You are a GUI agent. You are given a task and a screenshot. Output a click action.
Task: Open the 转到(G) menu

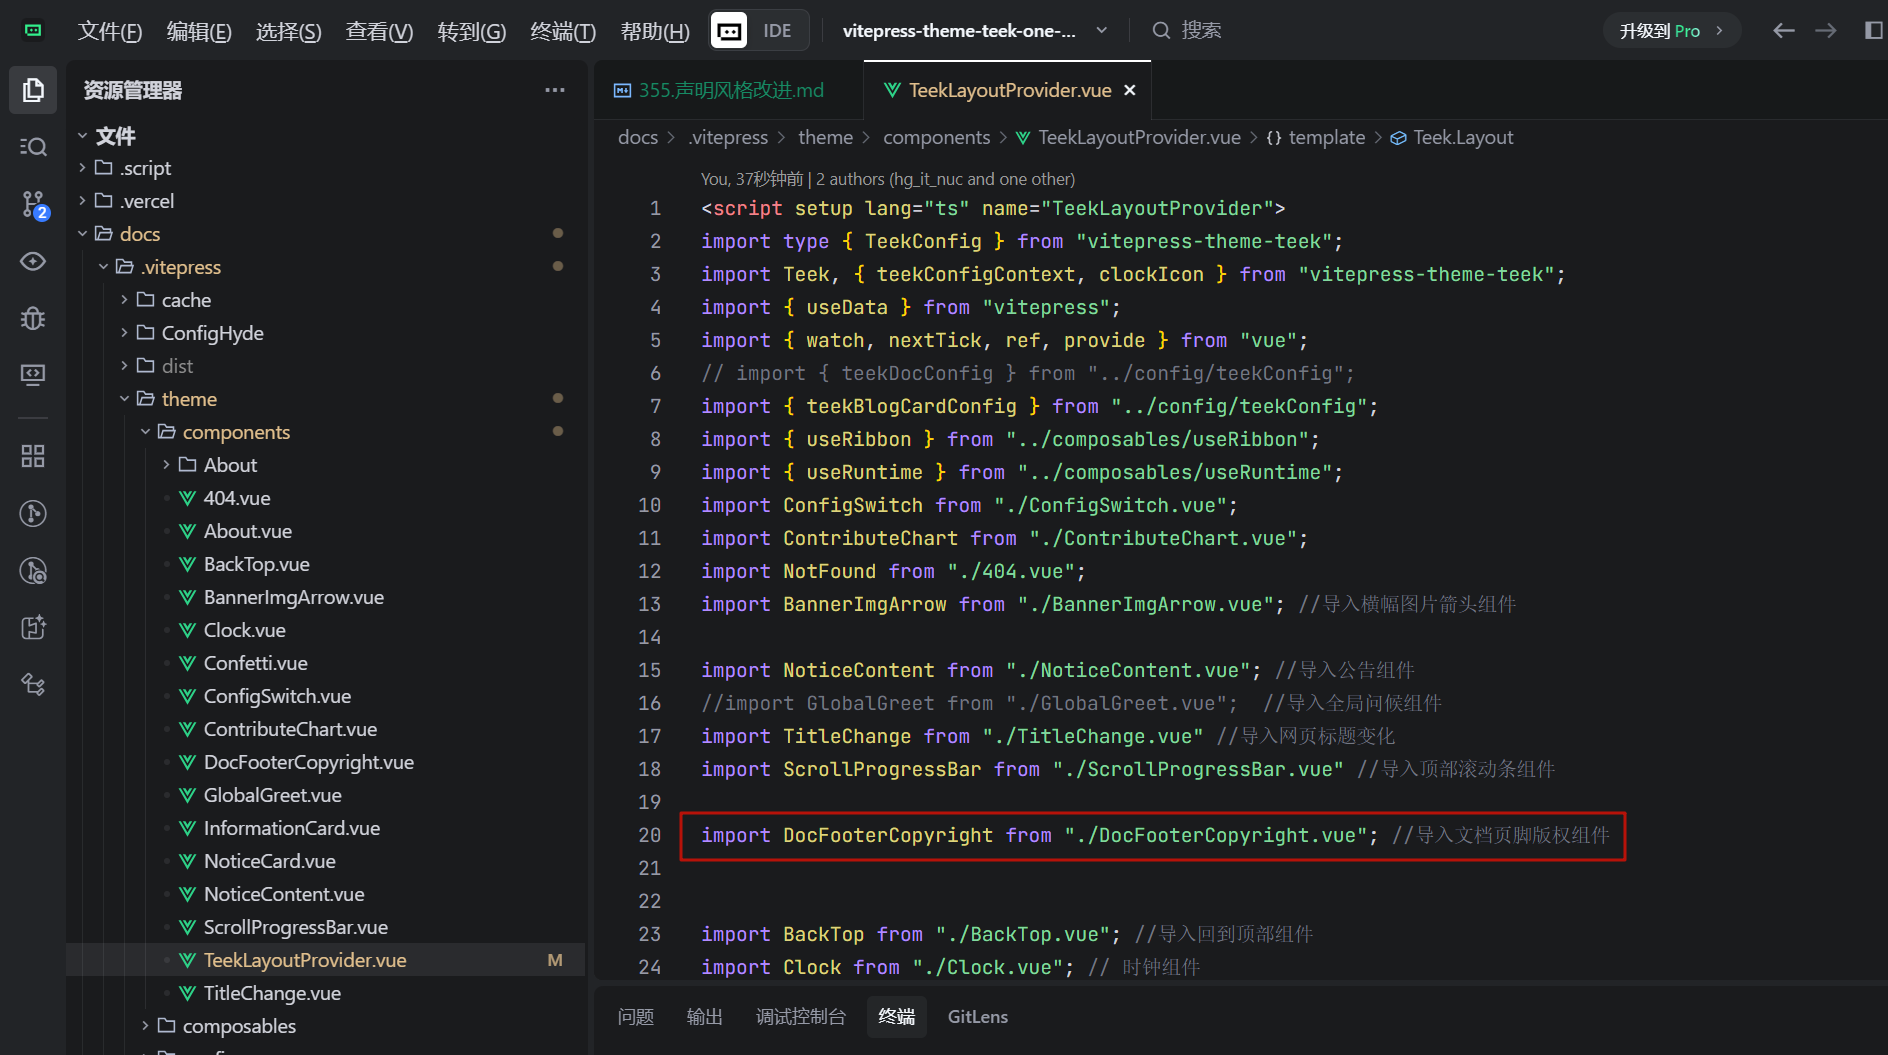pos(471,31)
